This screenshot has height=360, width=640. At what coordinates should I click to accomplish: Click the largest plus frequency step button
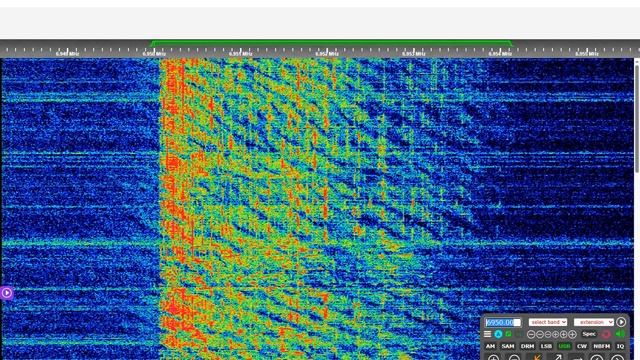572,334
